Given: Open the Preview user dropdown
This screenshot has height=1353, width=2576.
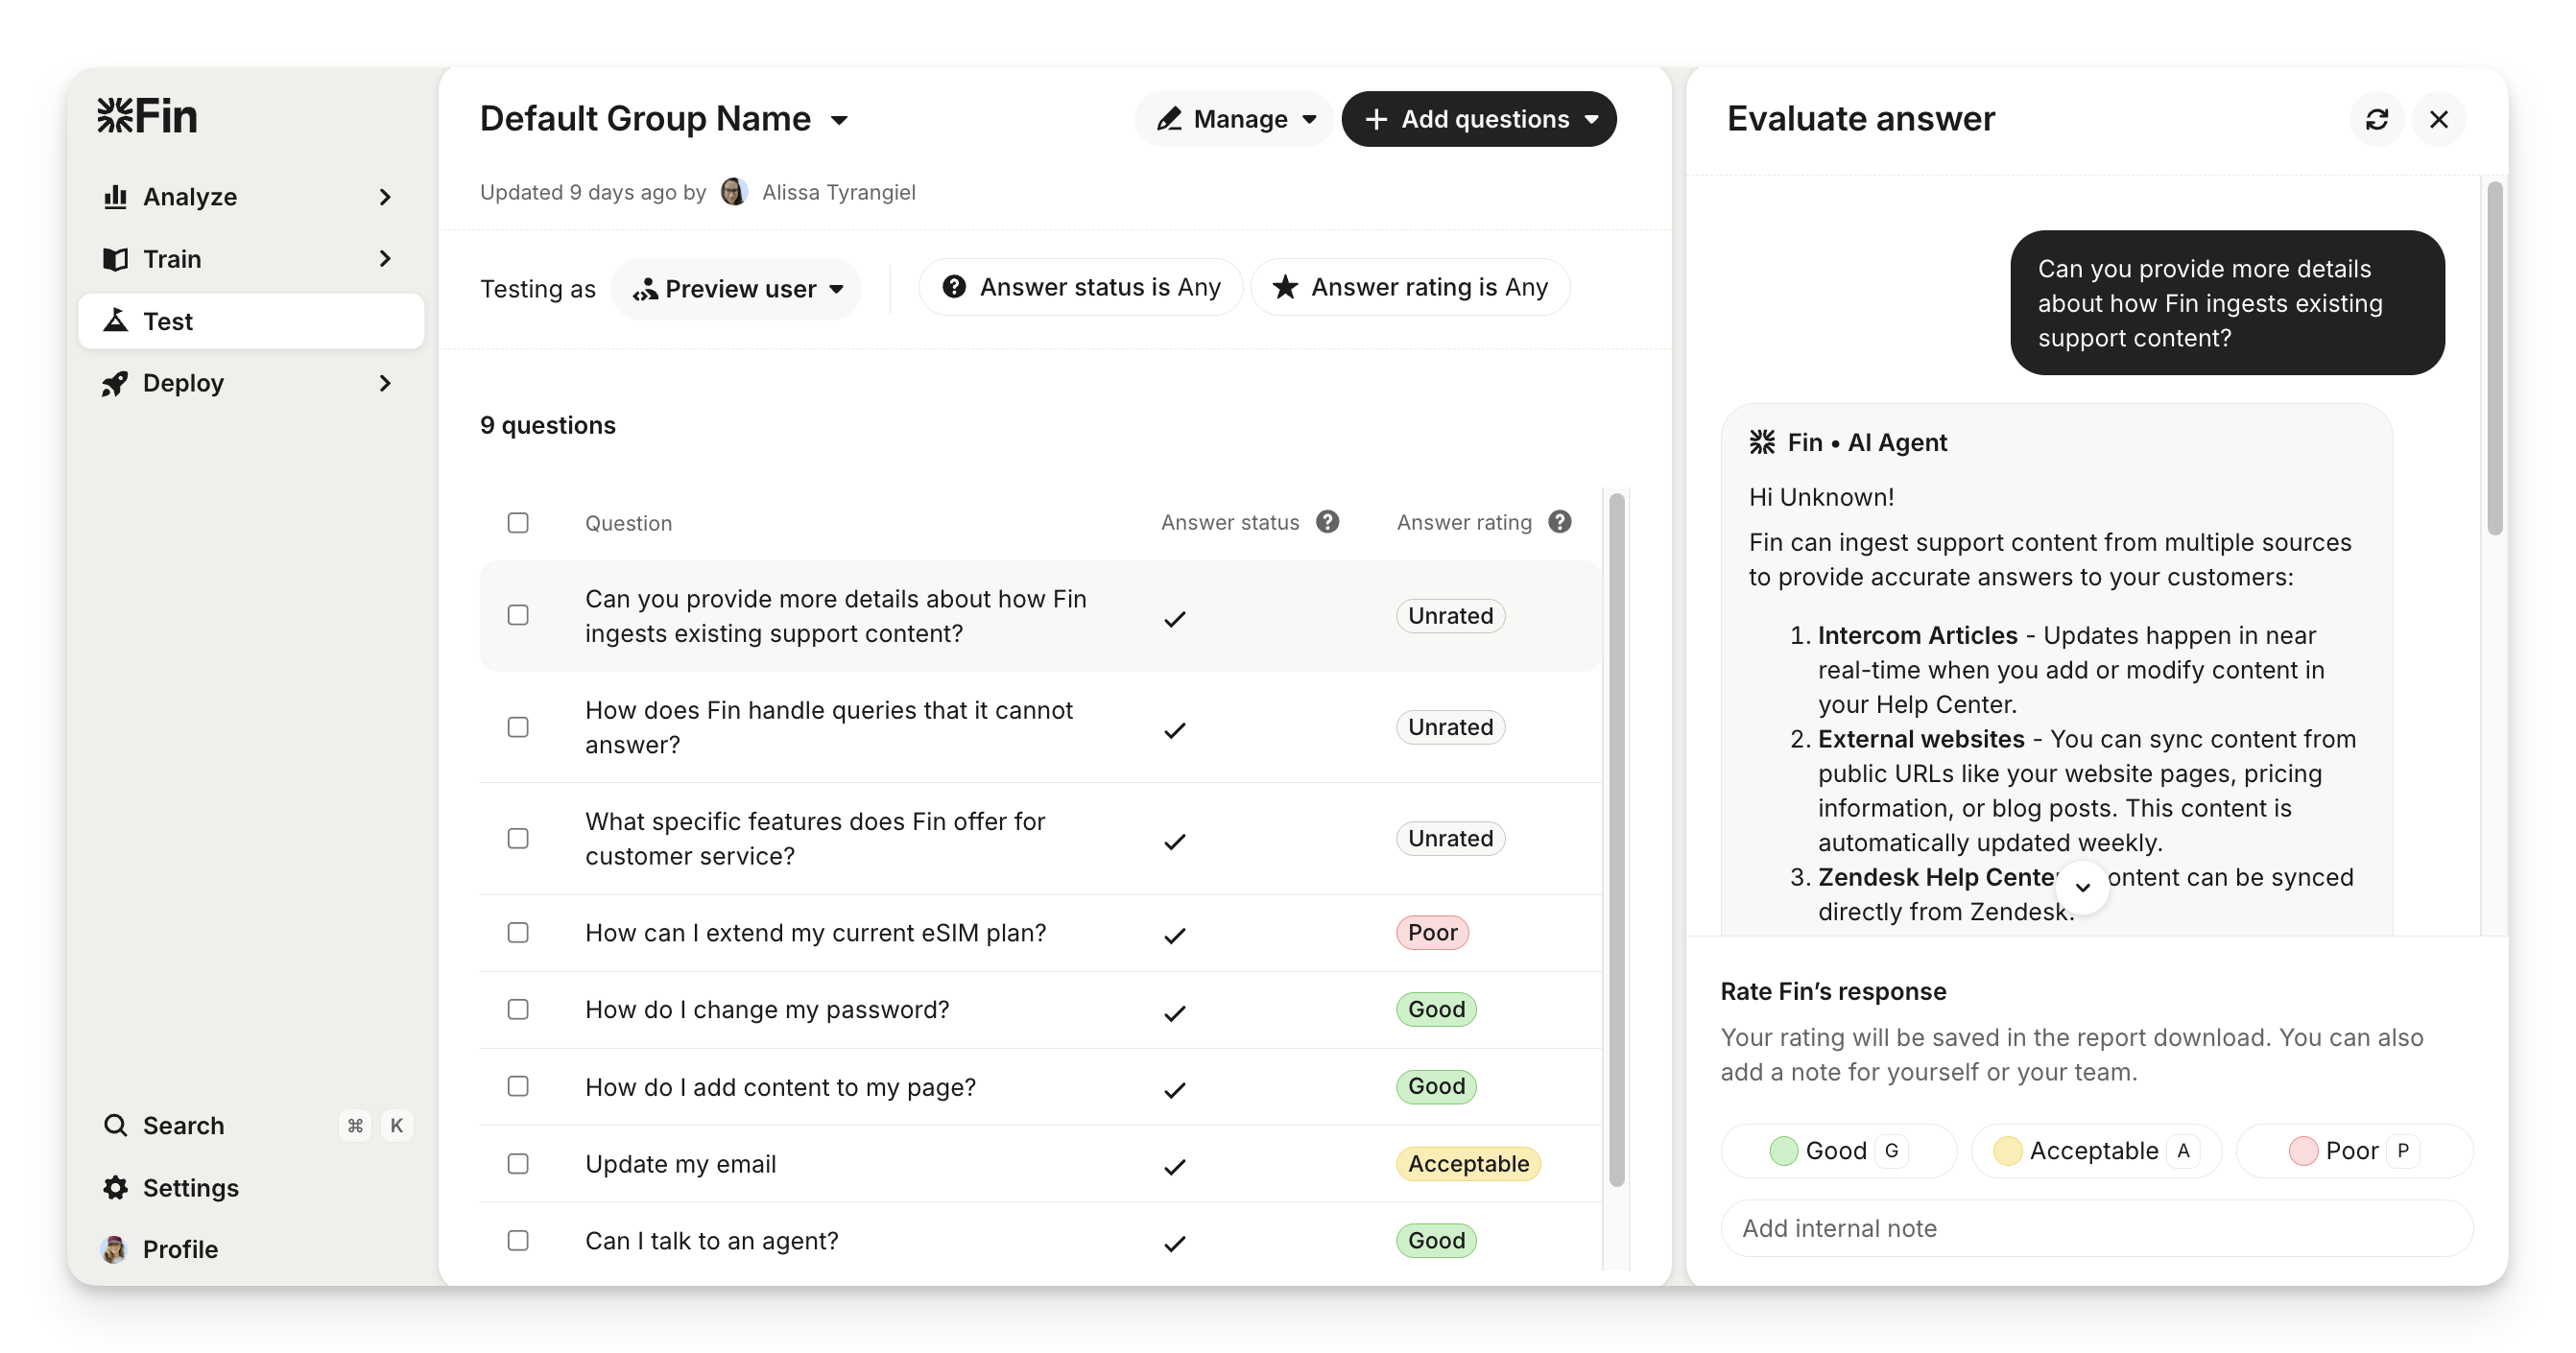Looking at the screenshot, I should pos(737,289).
